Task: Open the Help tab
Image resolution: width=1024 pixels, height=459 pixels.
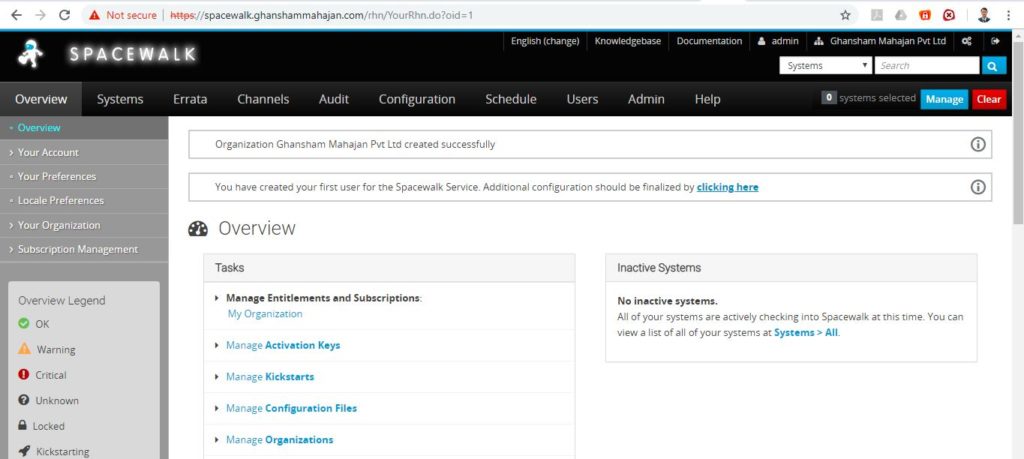Action: click(x=707, y=99)
